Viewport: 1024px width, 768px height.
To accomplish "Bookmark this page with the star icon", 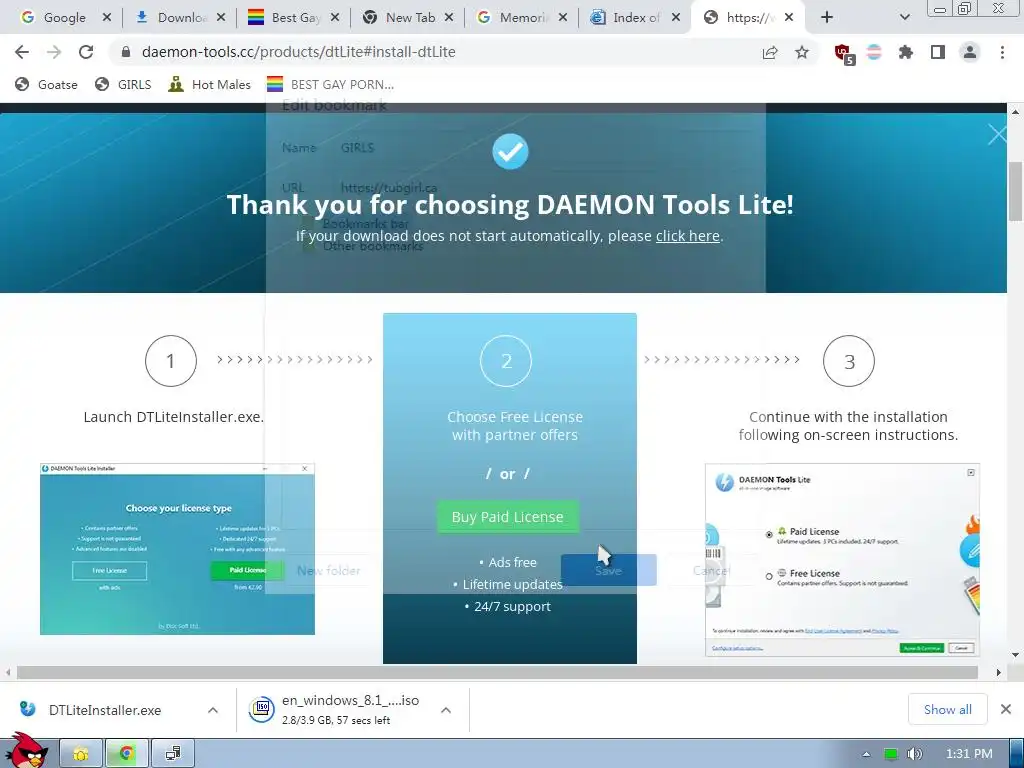I will pyautogui.click(x=802, y=52).
